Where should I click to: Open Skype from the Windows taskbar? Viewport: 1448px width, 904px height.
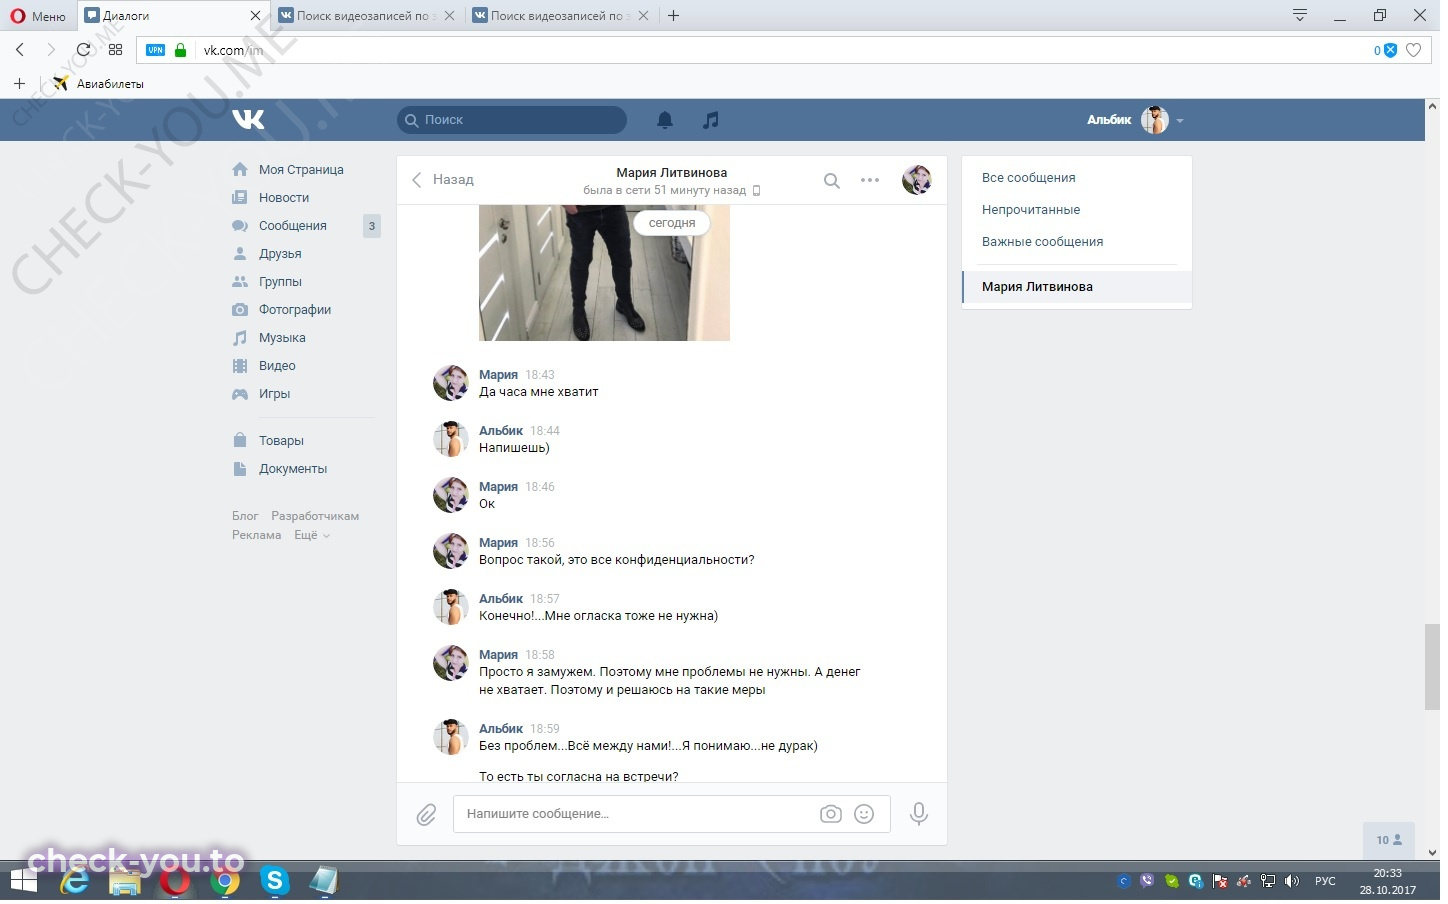[275, 880]
